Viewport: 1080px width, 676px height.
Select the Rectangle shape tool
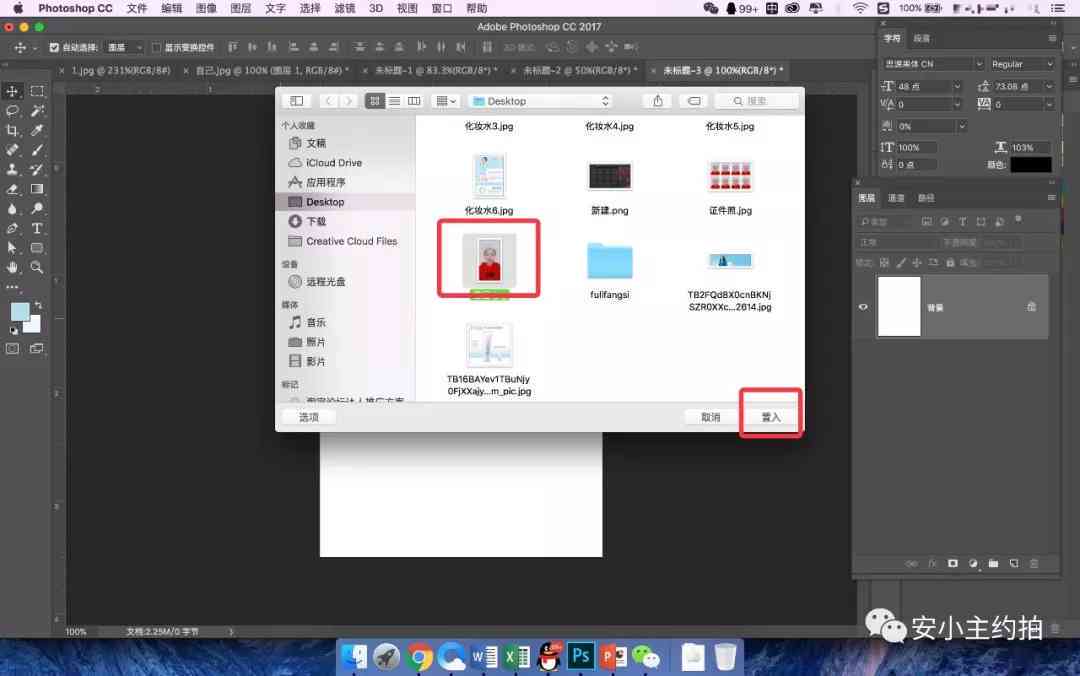click(37, 247)
